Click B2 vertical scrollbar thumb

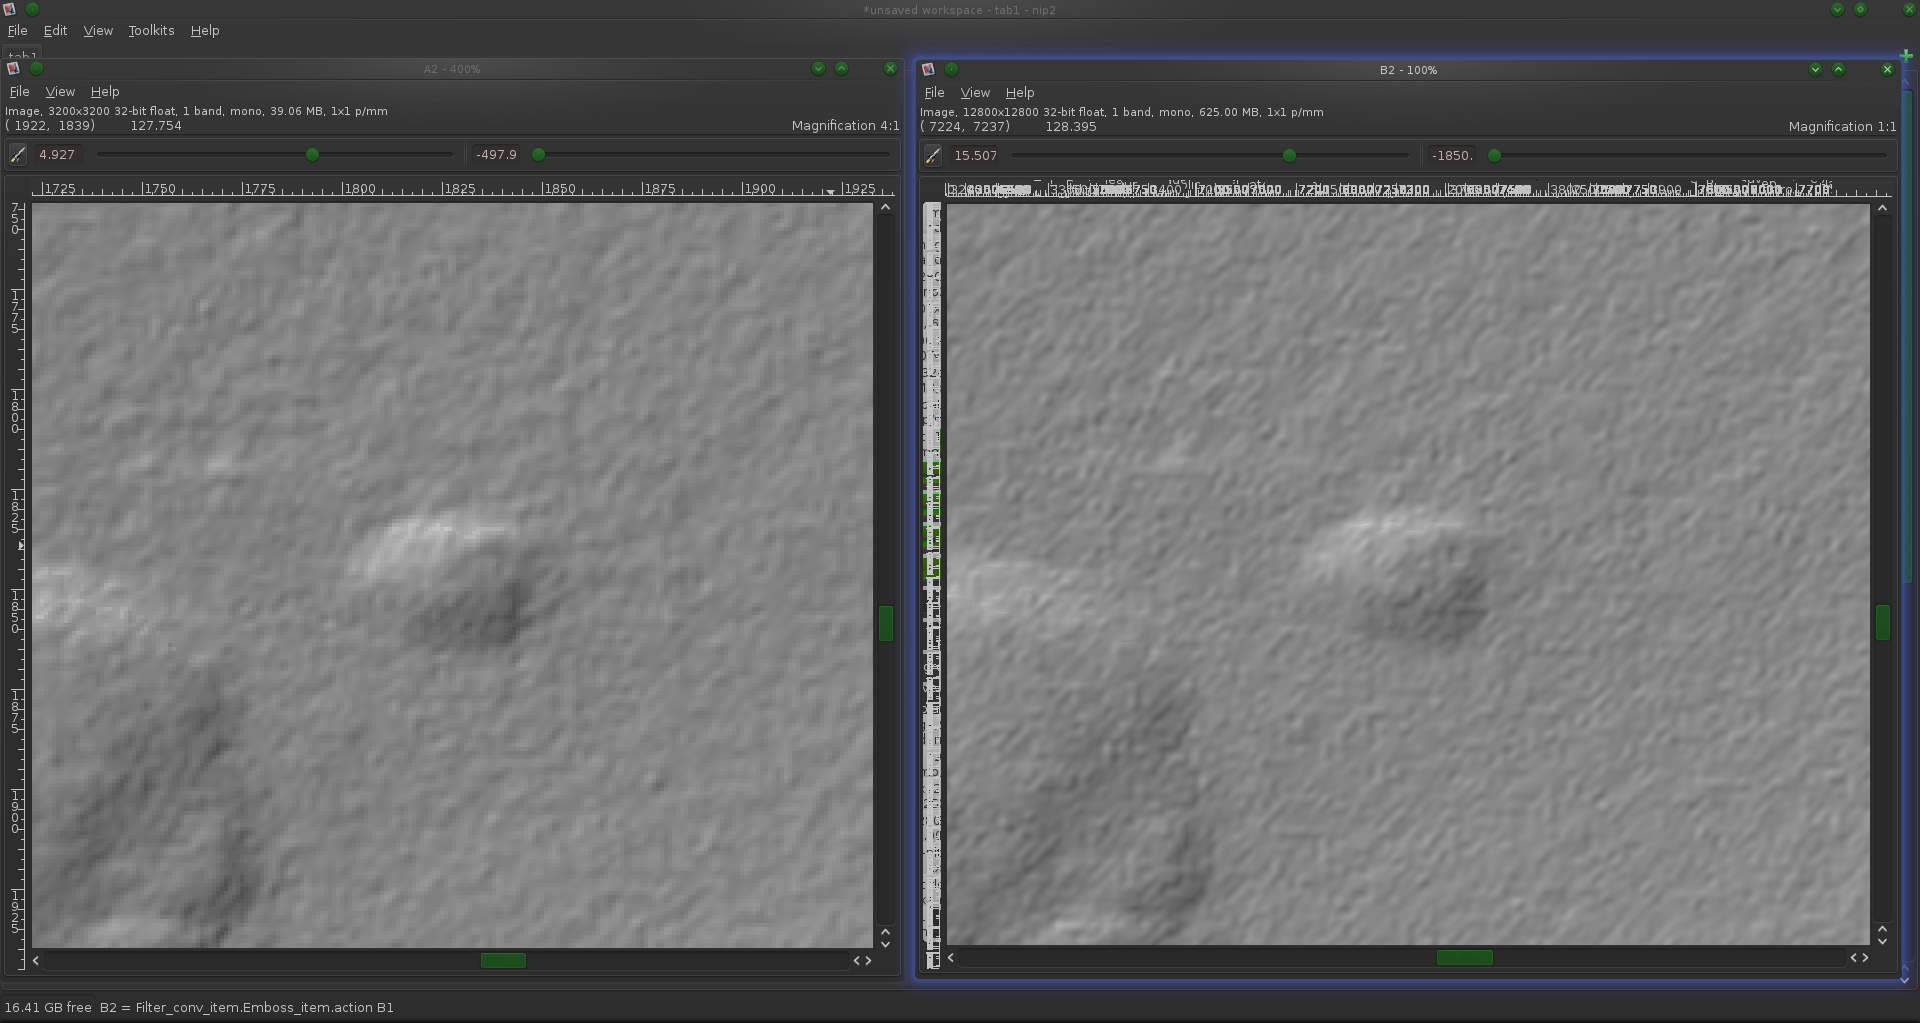[1882, 622]
